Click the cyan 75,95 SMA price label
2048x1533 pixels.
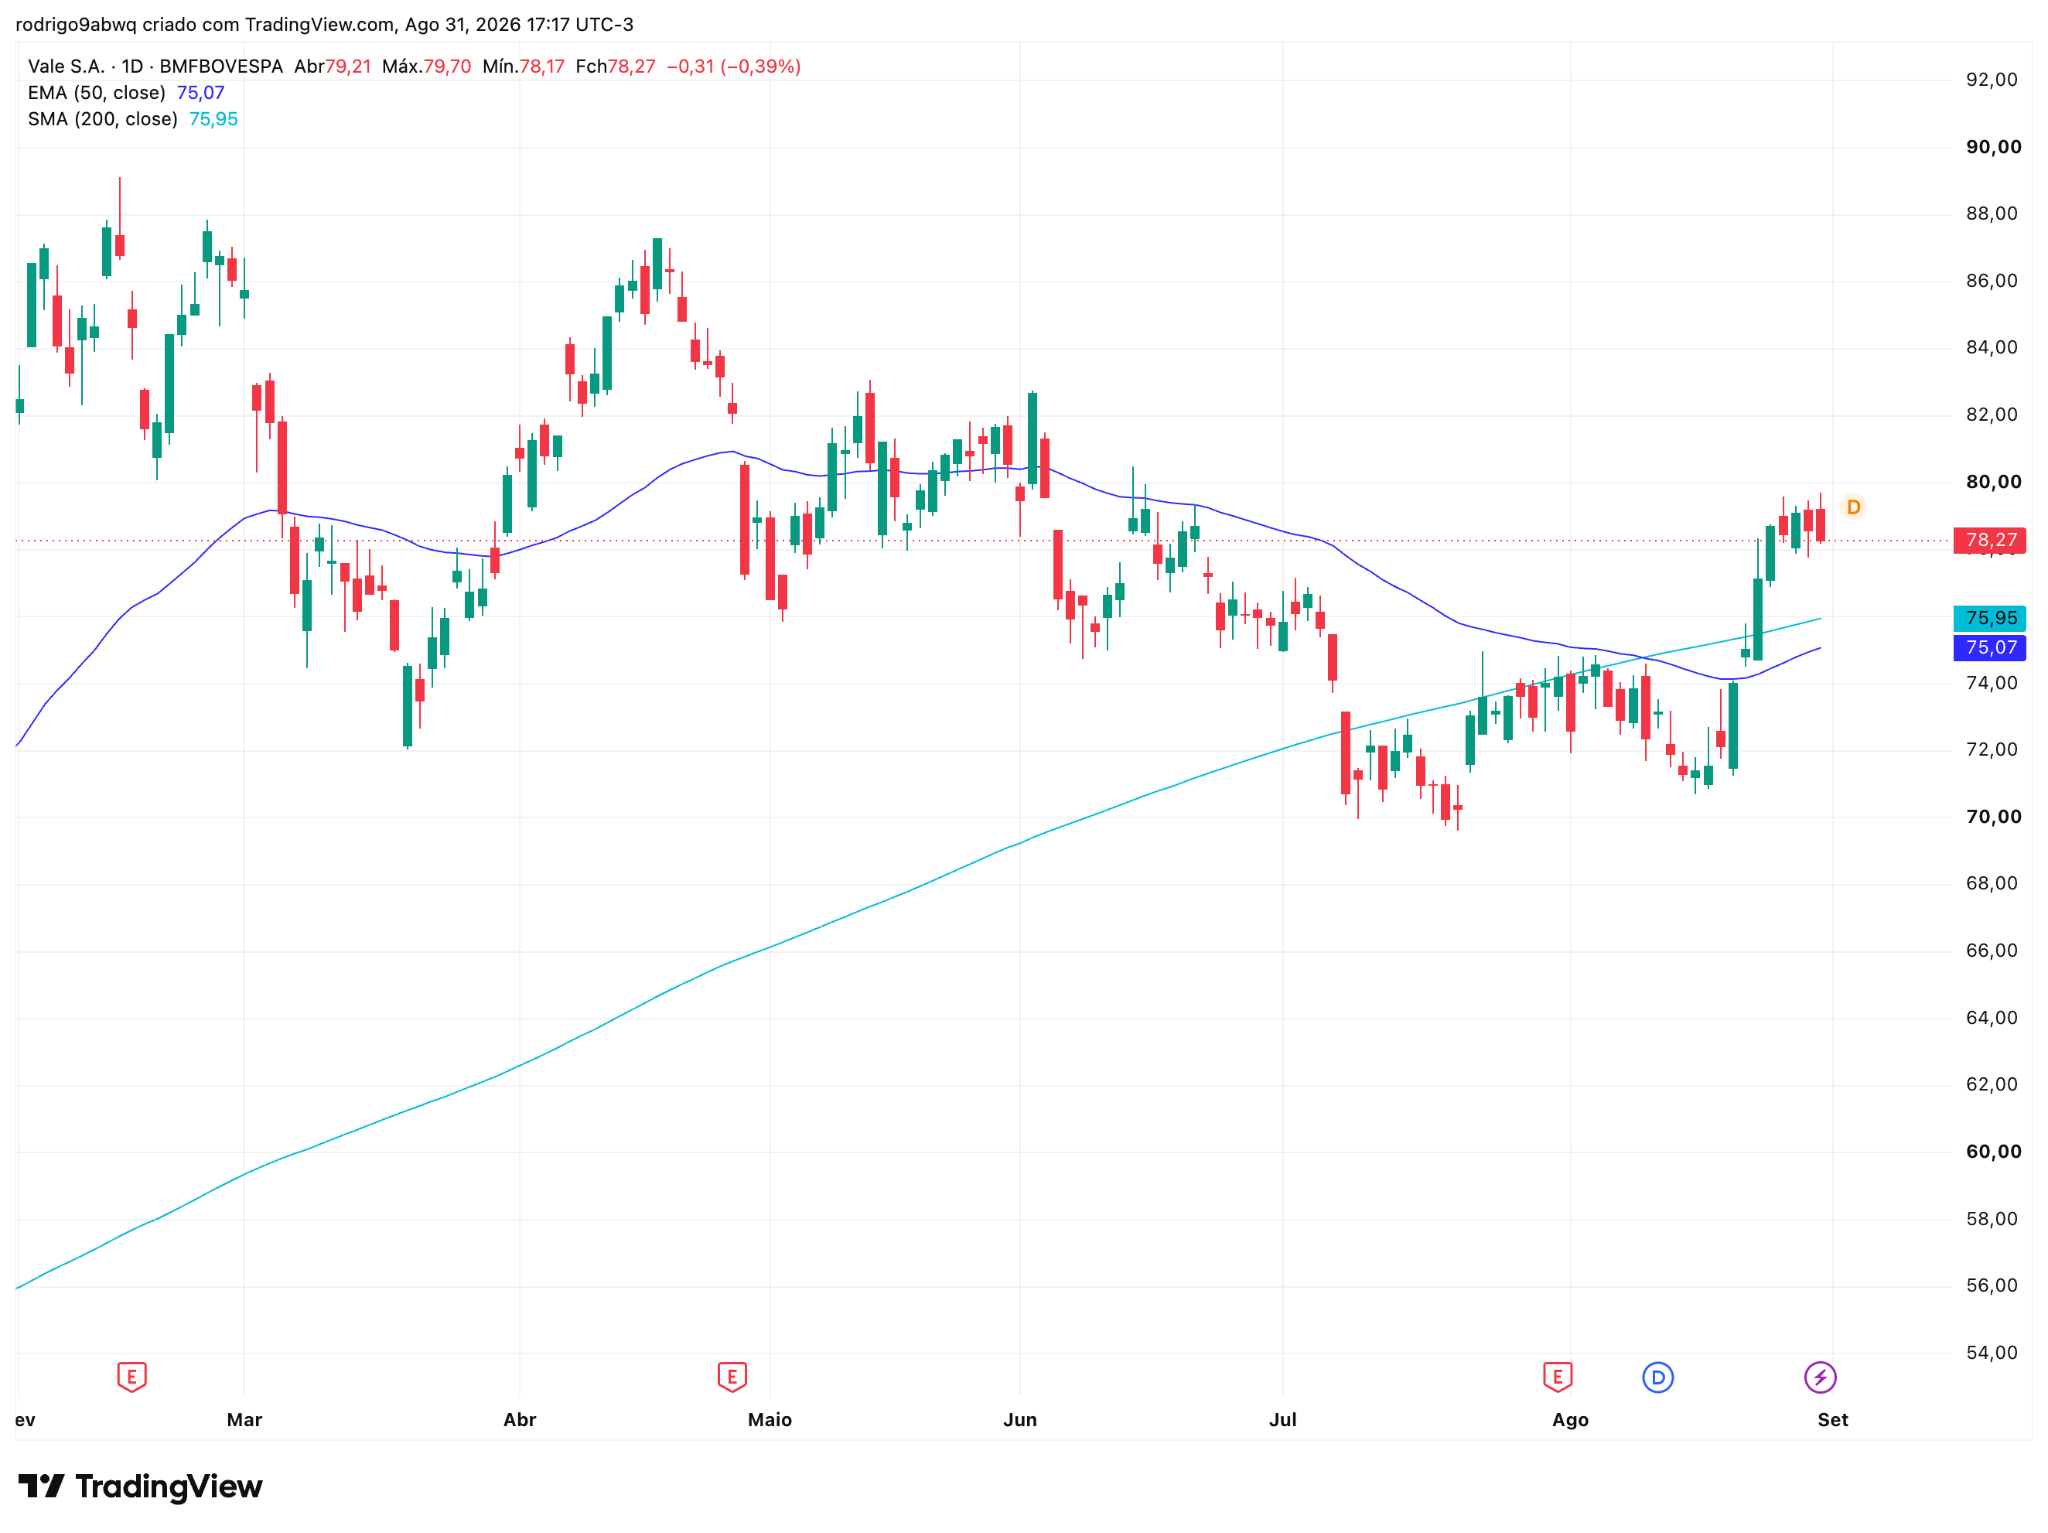coord(1990,618)
